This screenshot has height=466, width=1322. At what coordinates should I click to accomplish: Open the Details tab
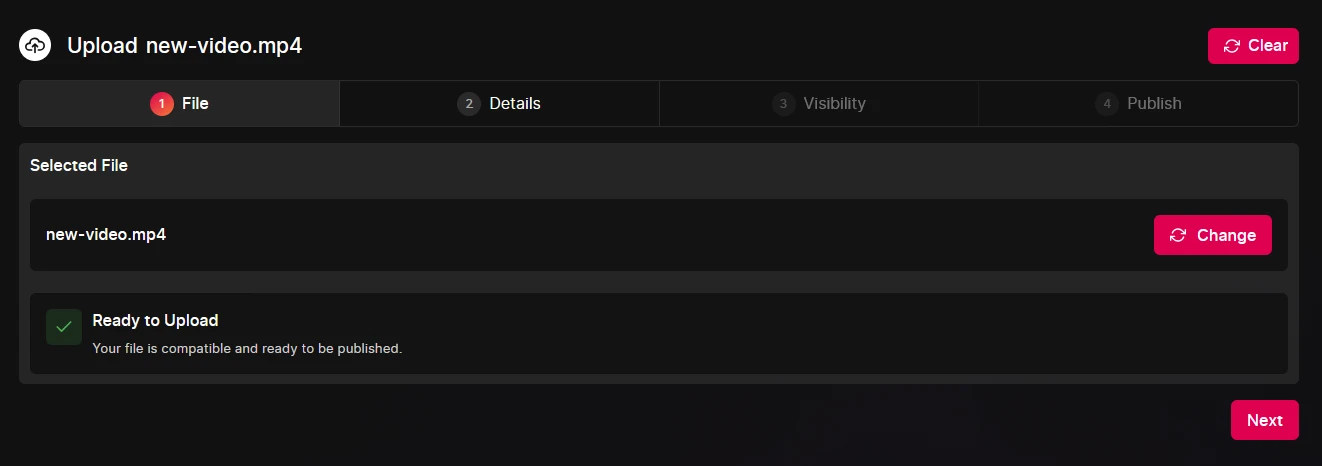coord(515,103)
